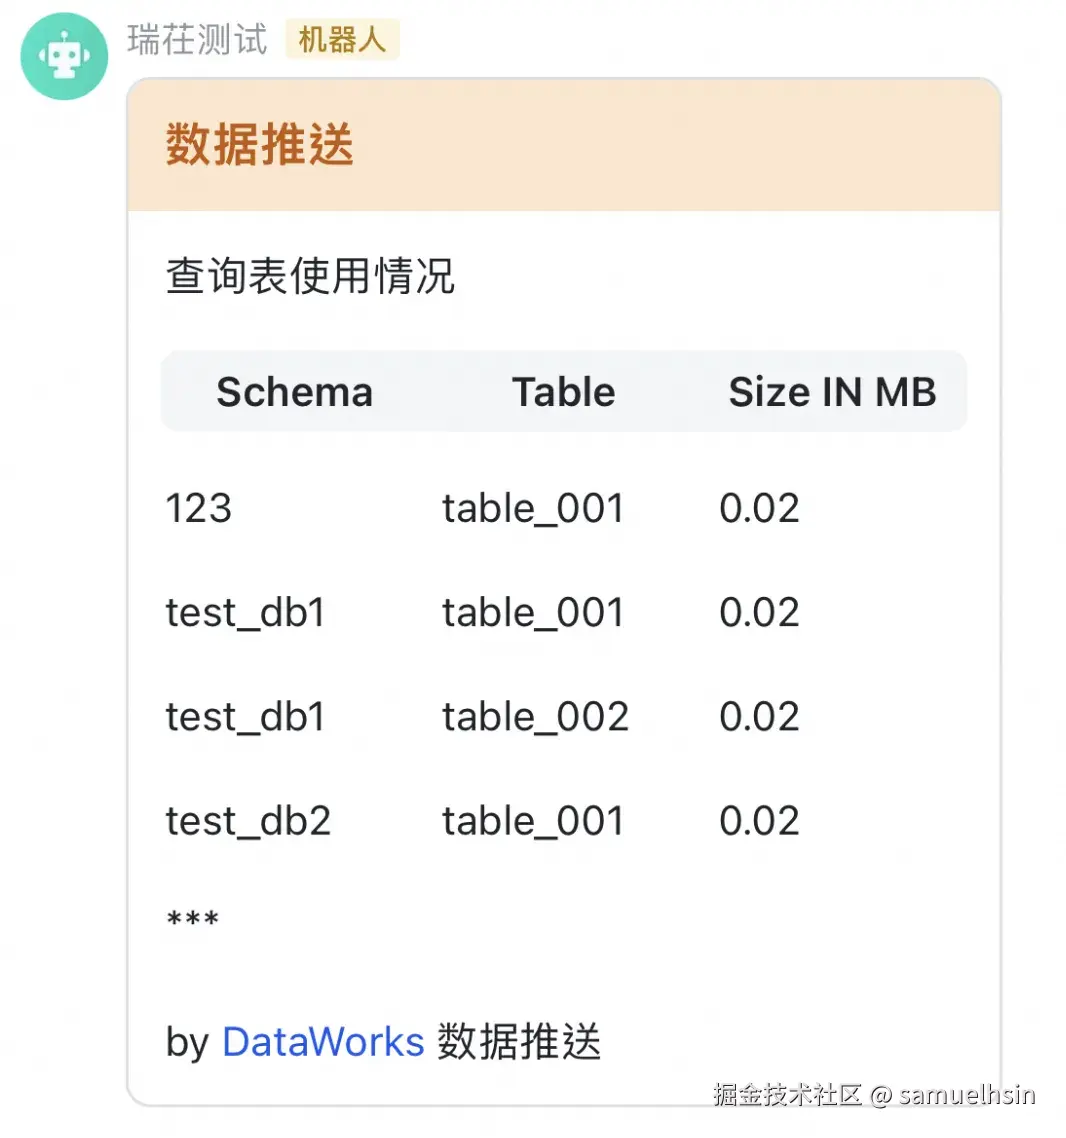Screen dimensions: 1066x1138
Task: Click the size value in the 123 row
Action: tap(759, 508)
